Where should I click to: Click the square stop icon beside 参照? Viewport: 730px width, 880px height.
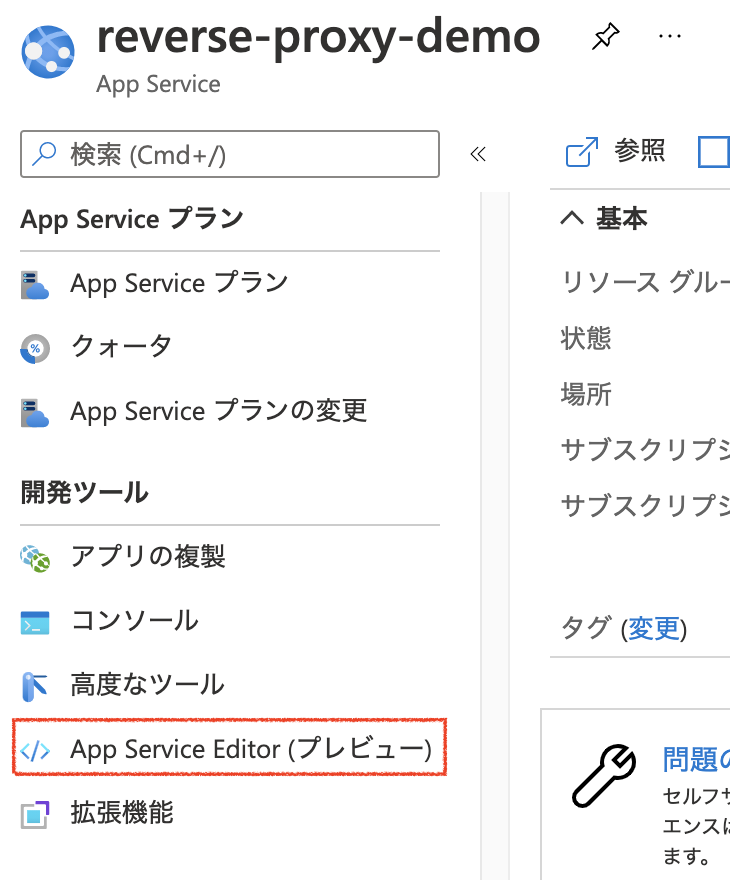click(x=714, y=152)
